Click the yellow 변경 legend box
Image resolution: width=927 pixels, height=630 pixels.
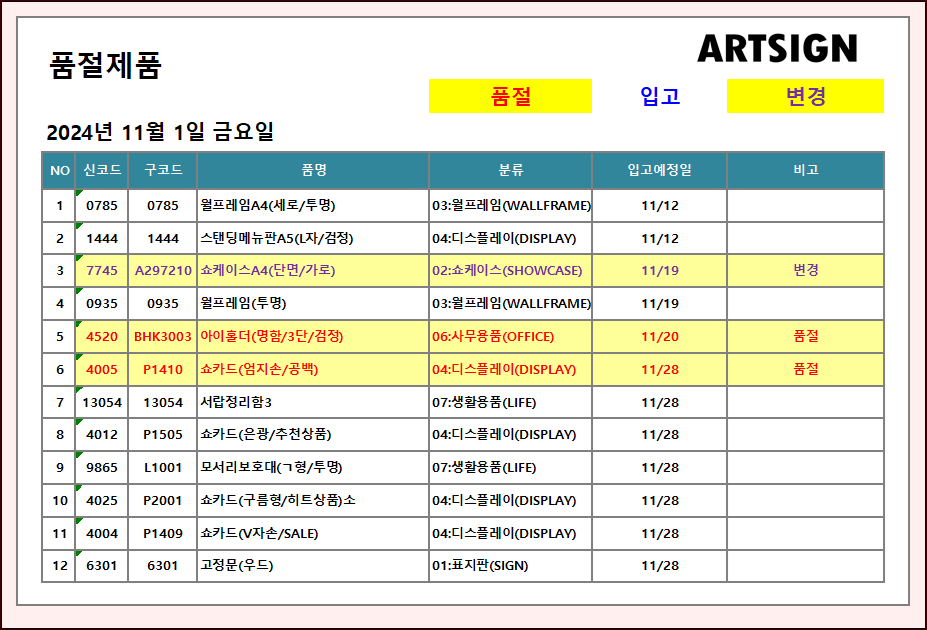point(805,96)
